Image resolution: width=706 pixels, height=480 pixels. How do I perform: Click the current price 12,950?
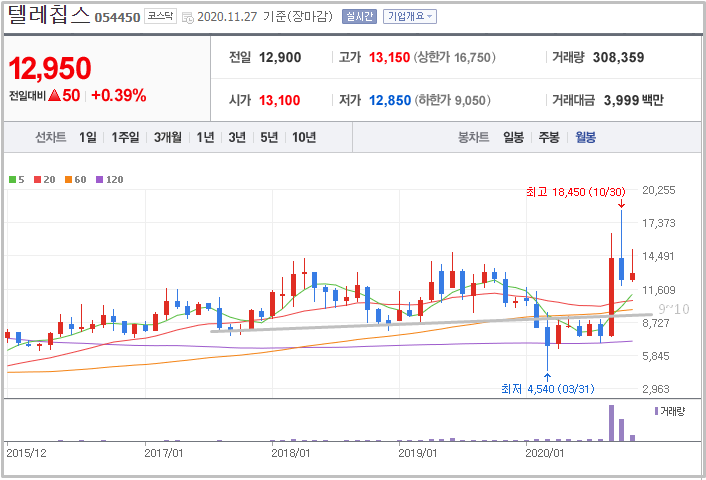point(50,68)
